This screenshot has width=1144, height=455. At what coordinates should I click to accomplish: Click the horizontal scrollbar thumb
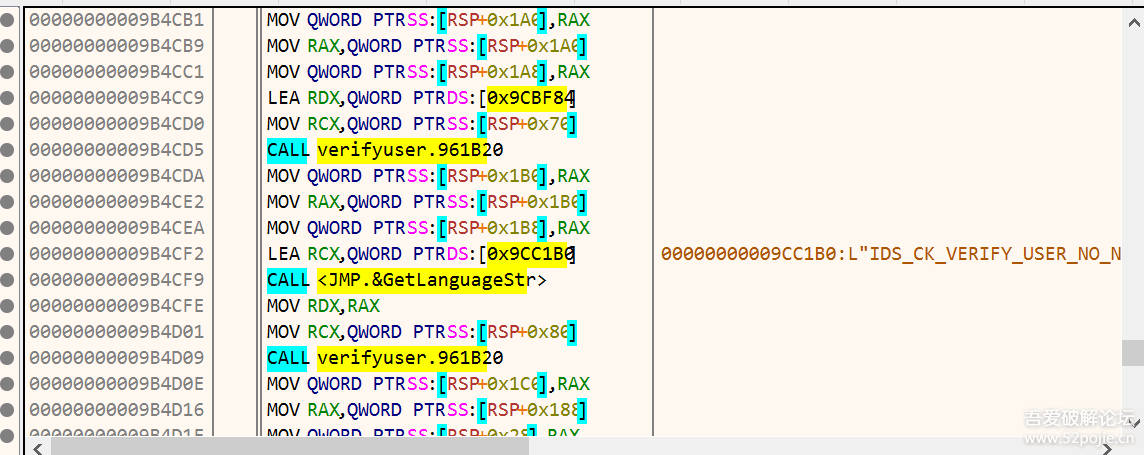[290, 446]
